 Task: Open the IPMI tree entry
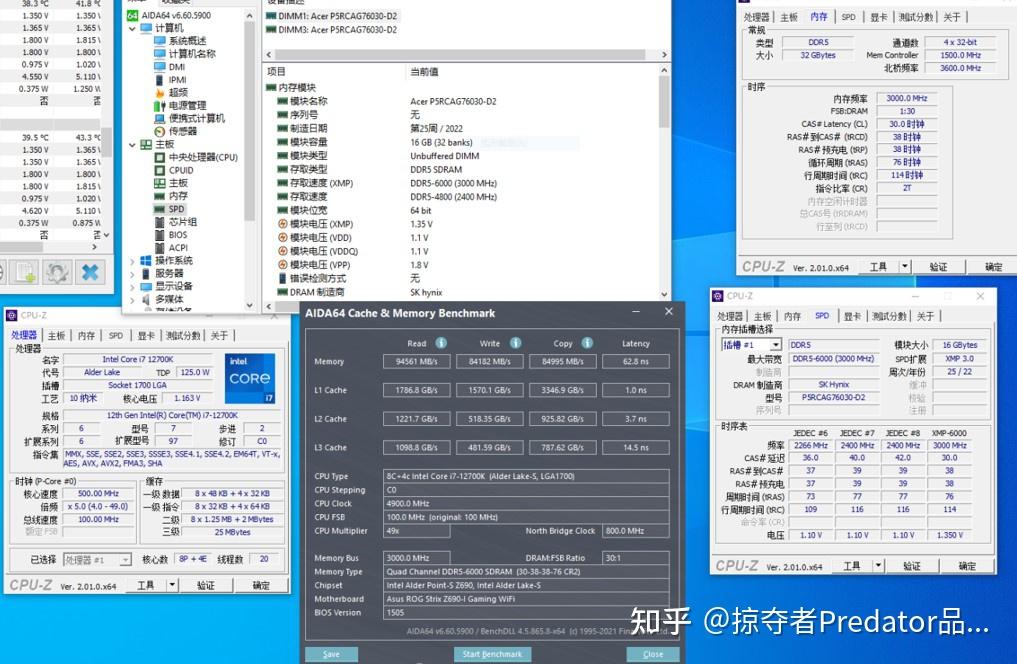(x=171, y=80)
